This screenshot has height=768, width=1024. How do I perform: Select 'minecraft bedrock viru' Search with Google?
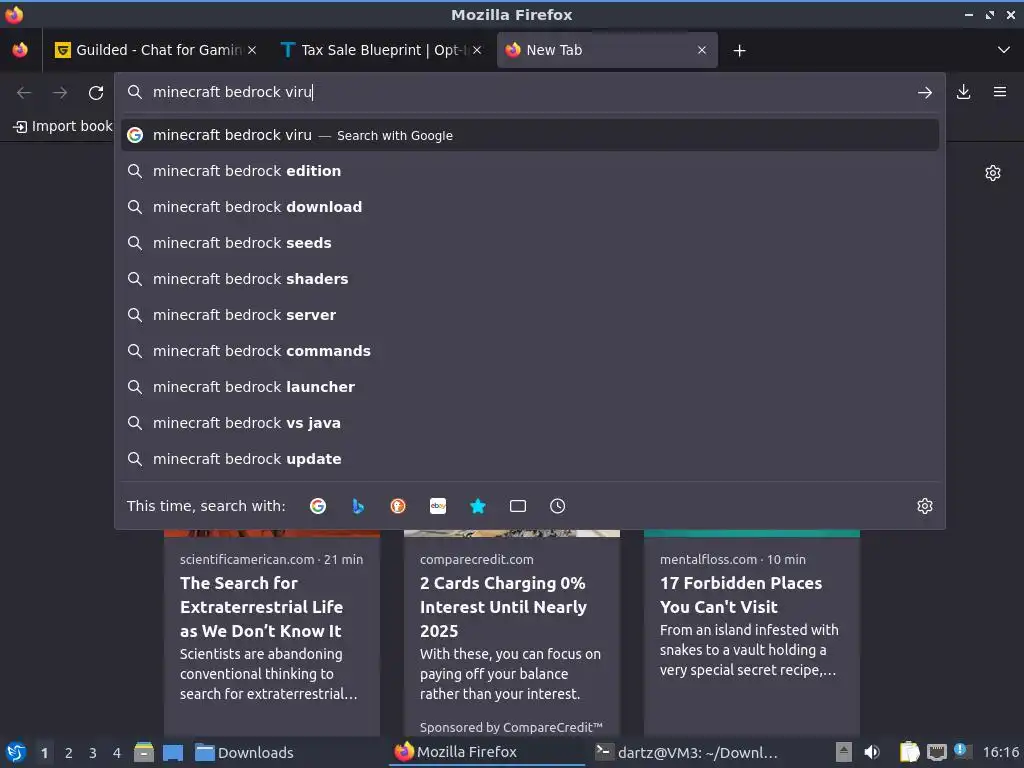click(x=530, y=135)
